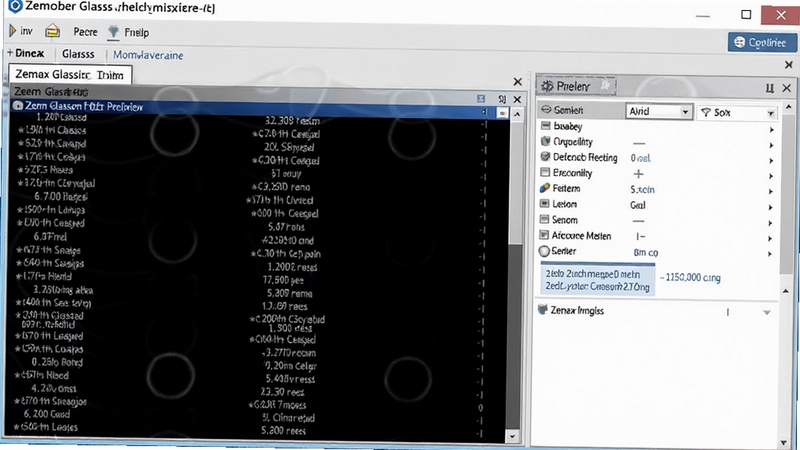Screen dimensions: 800x450
Task: Close the Prneler panel
Action: (787, 88)
